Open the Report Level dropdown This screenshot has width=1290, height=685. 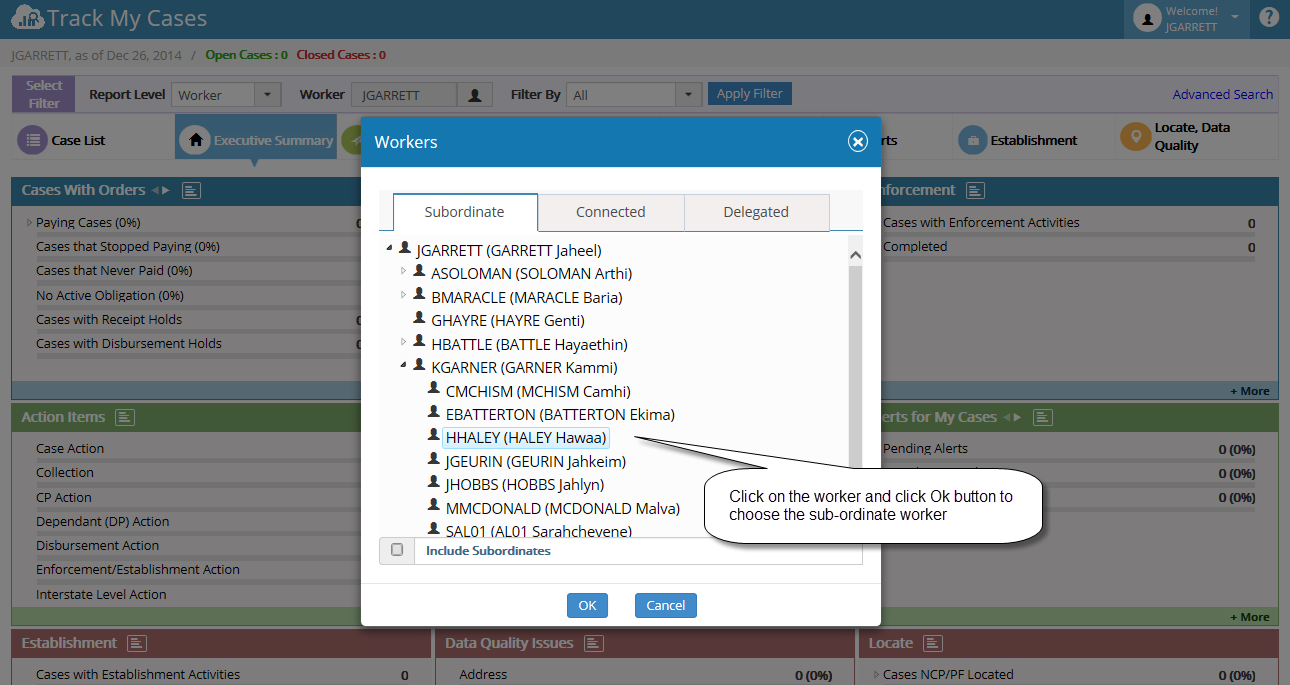coord(268,95)
